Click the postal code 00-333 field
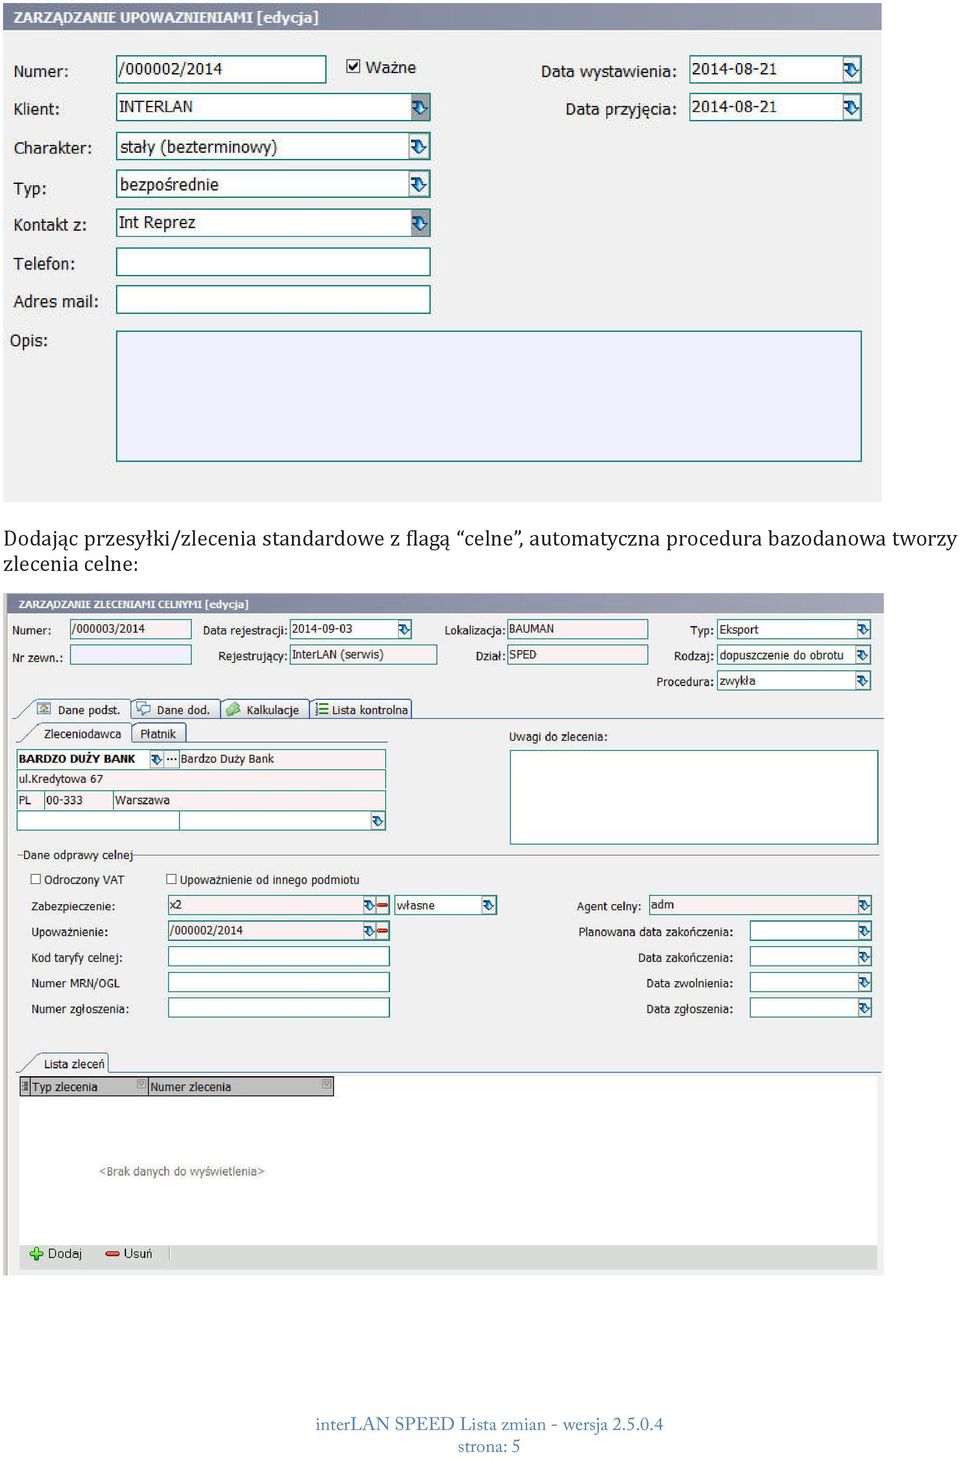The height and width of the screenshot is (1458, 960). click(x=78, y=801)
